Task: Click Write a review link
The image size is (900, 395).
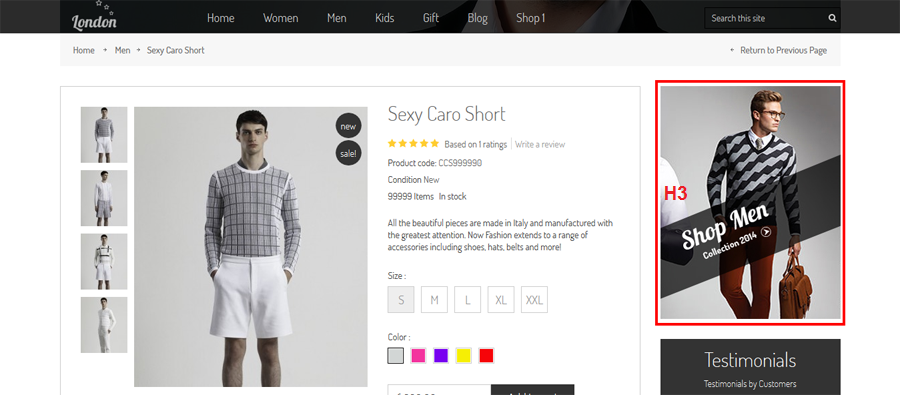Action: pos(540,145)
